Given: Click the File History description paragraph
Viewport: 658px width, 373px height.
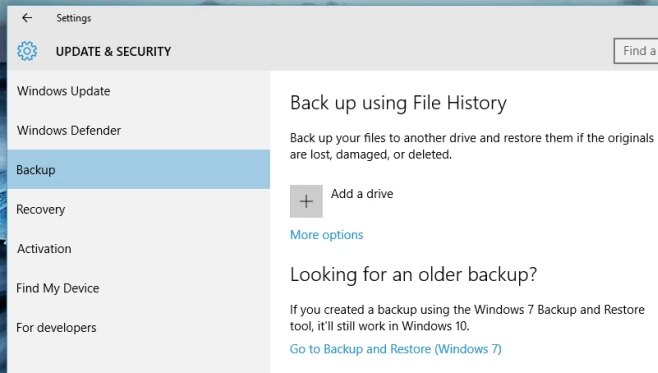Looking at the screenshot, I should click(x=472, y=146).
